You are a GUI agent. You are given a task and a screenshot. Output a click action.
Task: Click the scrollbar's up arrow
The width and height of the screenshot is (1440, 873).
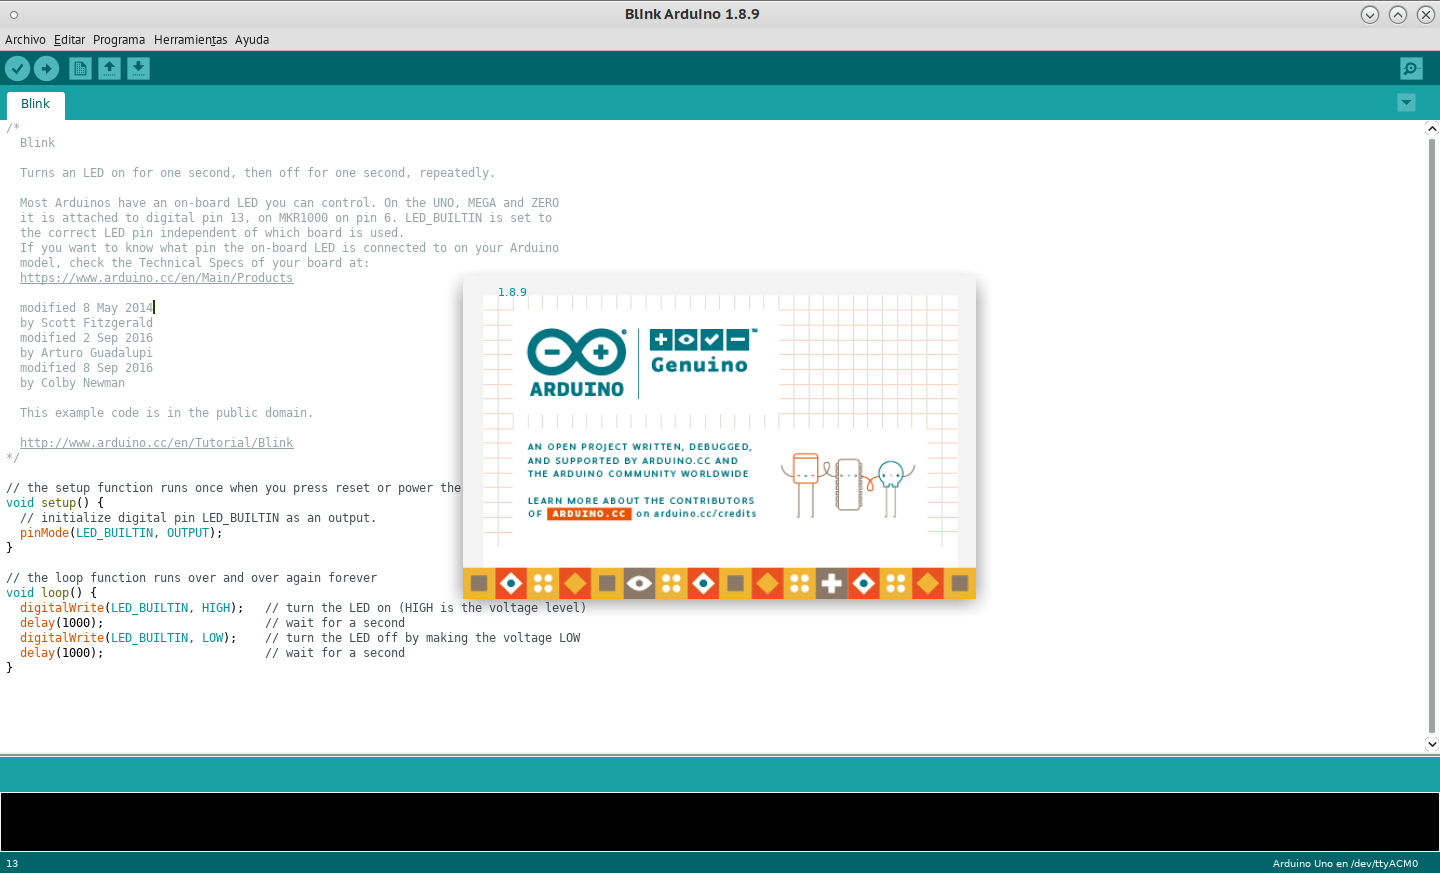tap(1431, 128)
